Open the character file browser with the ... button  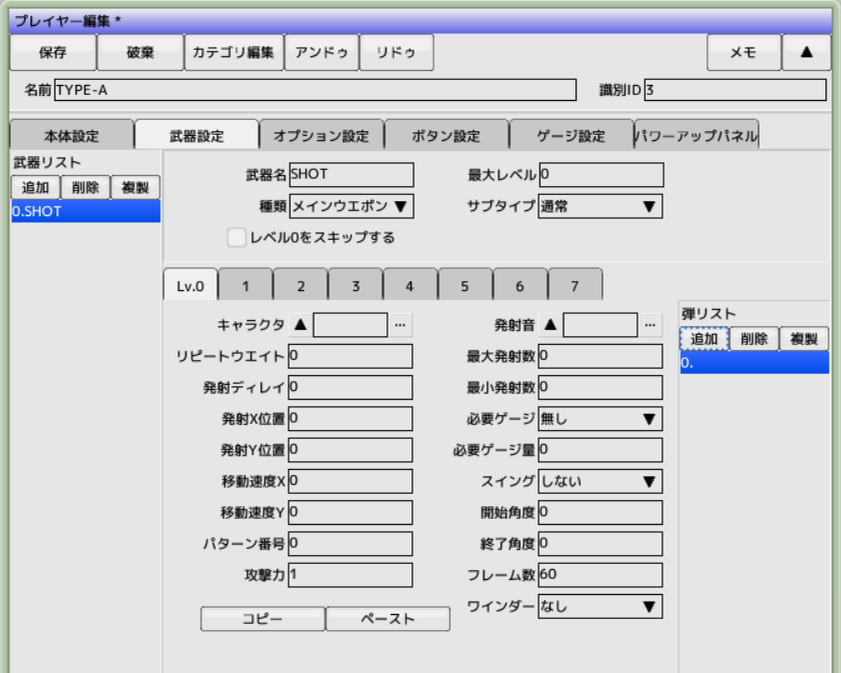tap(400, 325)
